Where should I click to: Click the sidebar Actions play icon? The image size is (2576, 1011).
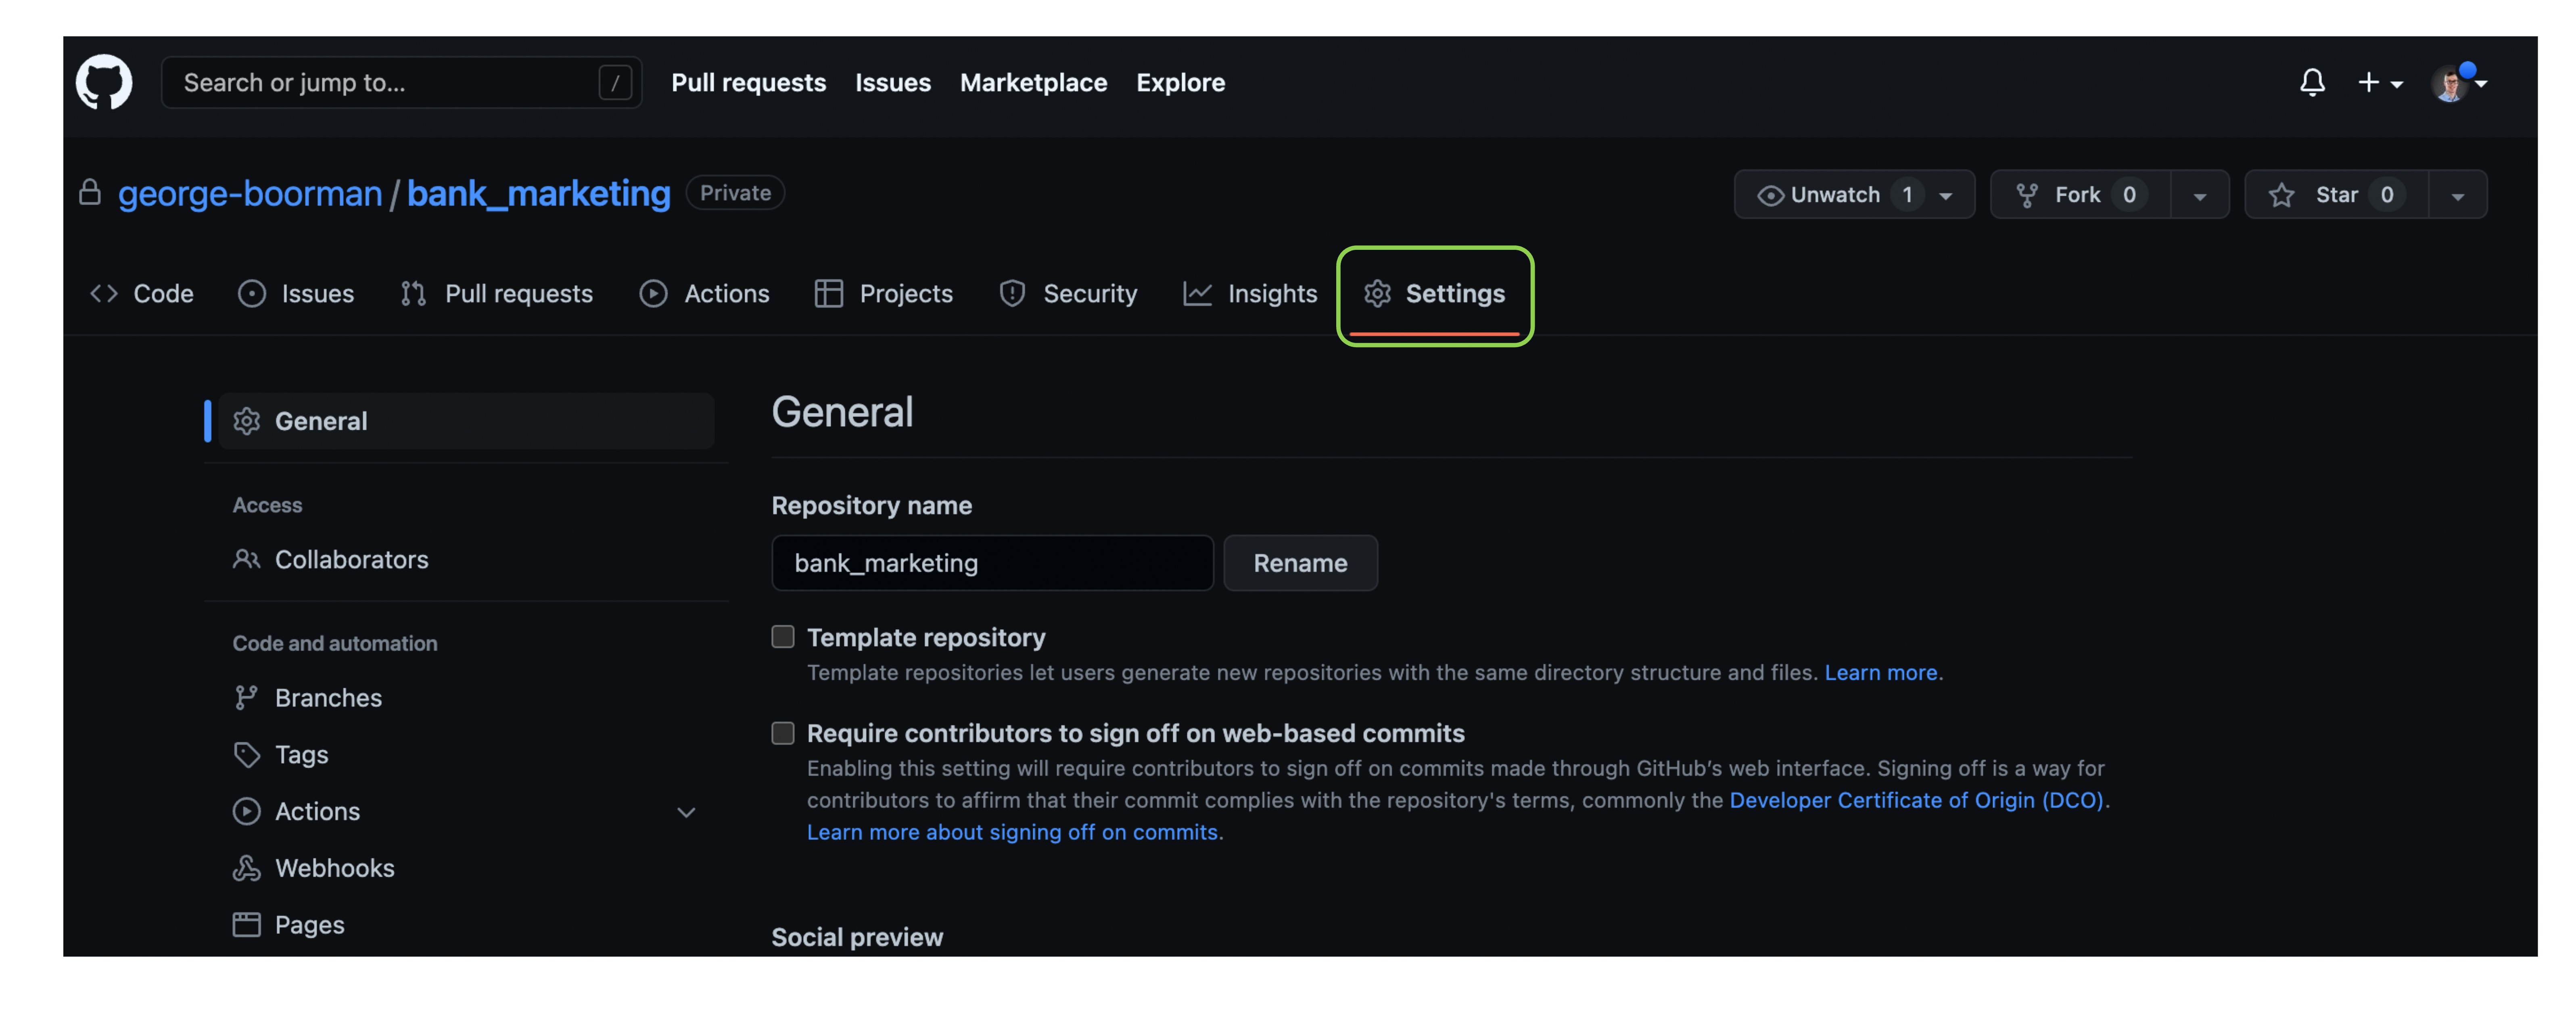coord(247,811)
